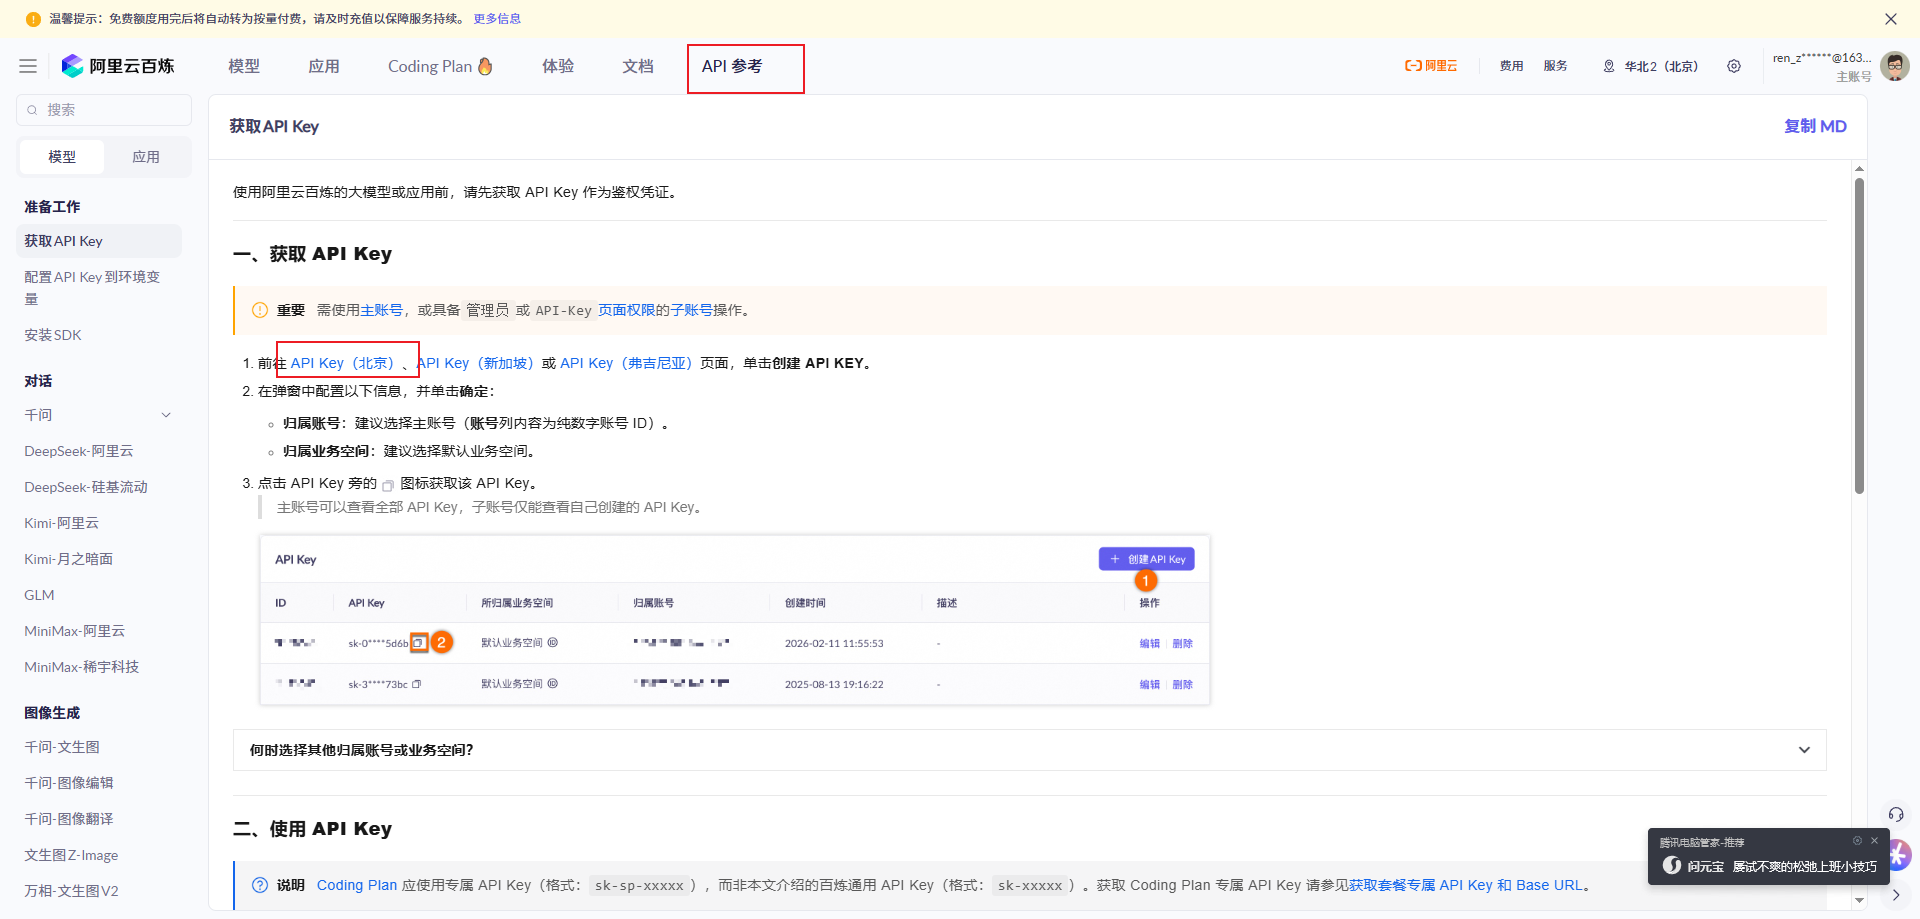Open settings gear in top navigation bar
Viewport: 1920px width, 919px height.
tap(1734, 66)
